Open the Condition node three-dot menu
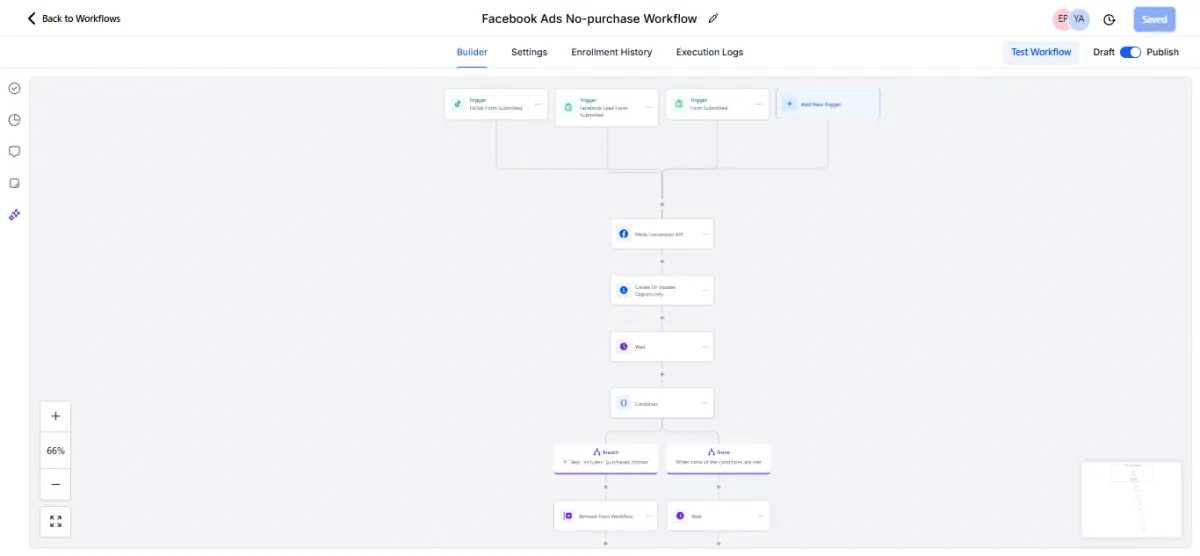Image resolution: width=1200 pixels, height=556 pixels. [x=704, y=403]
